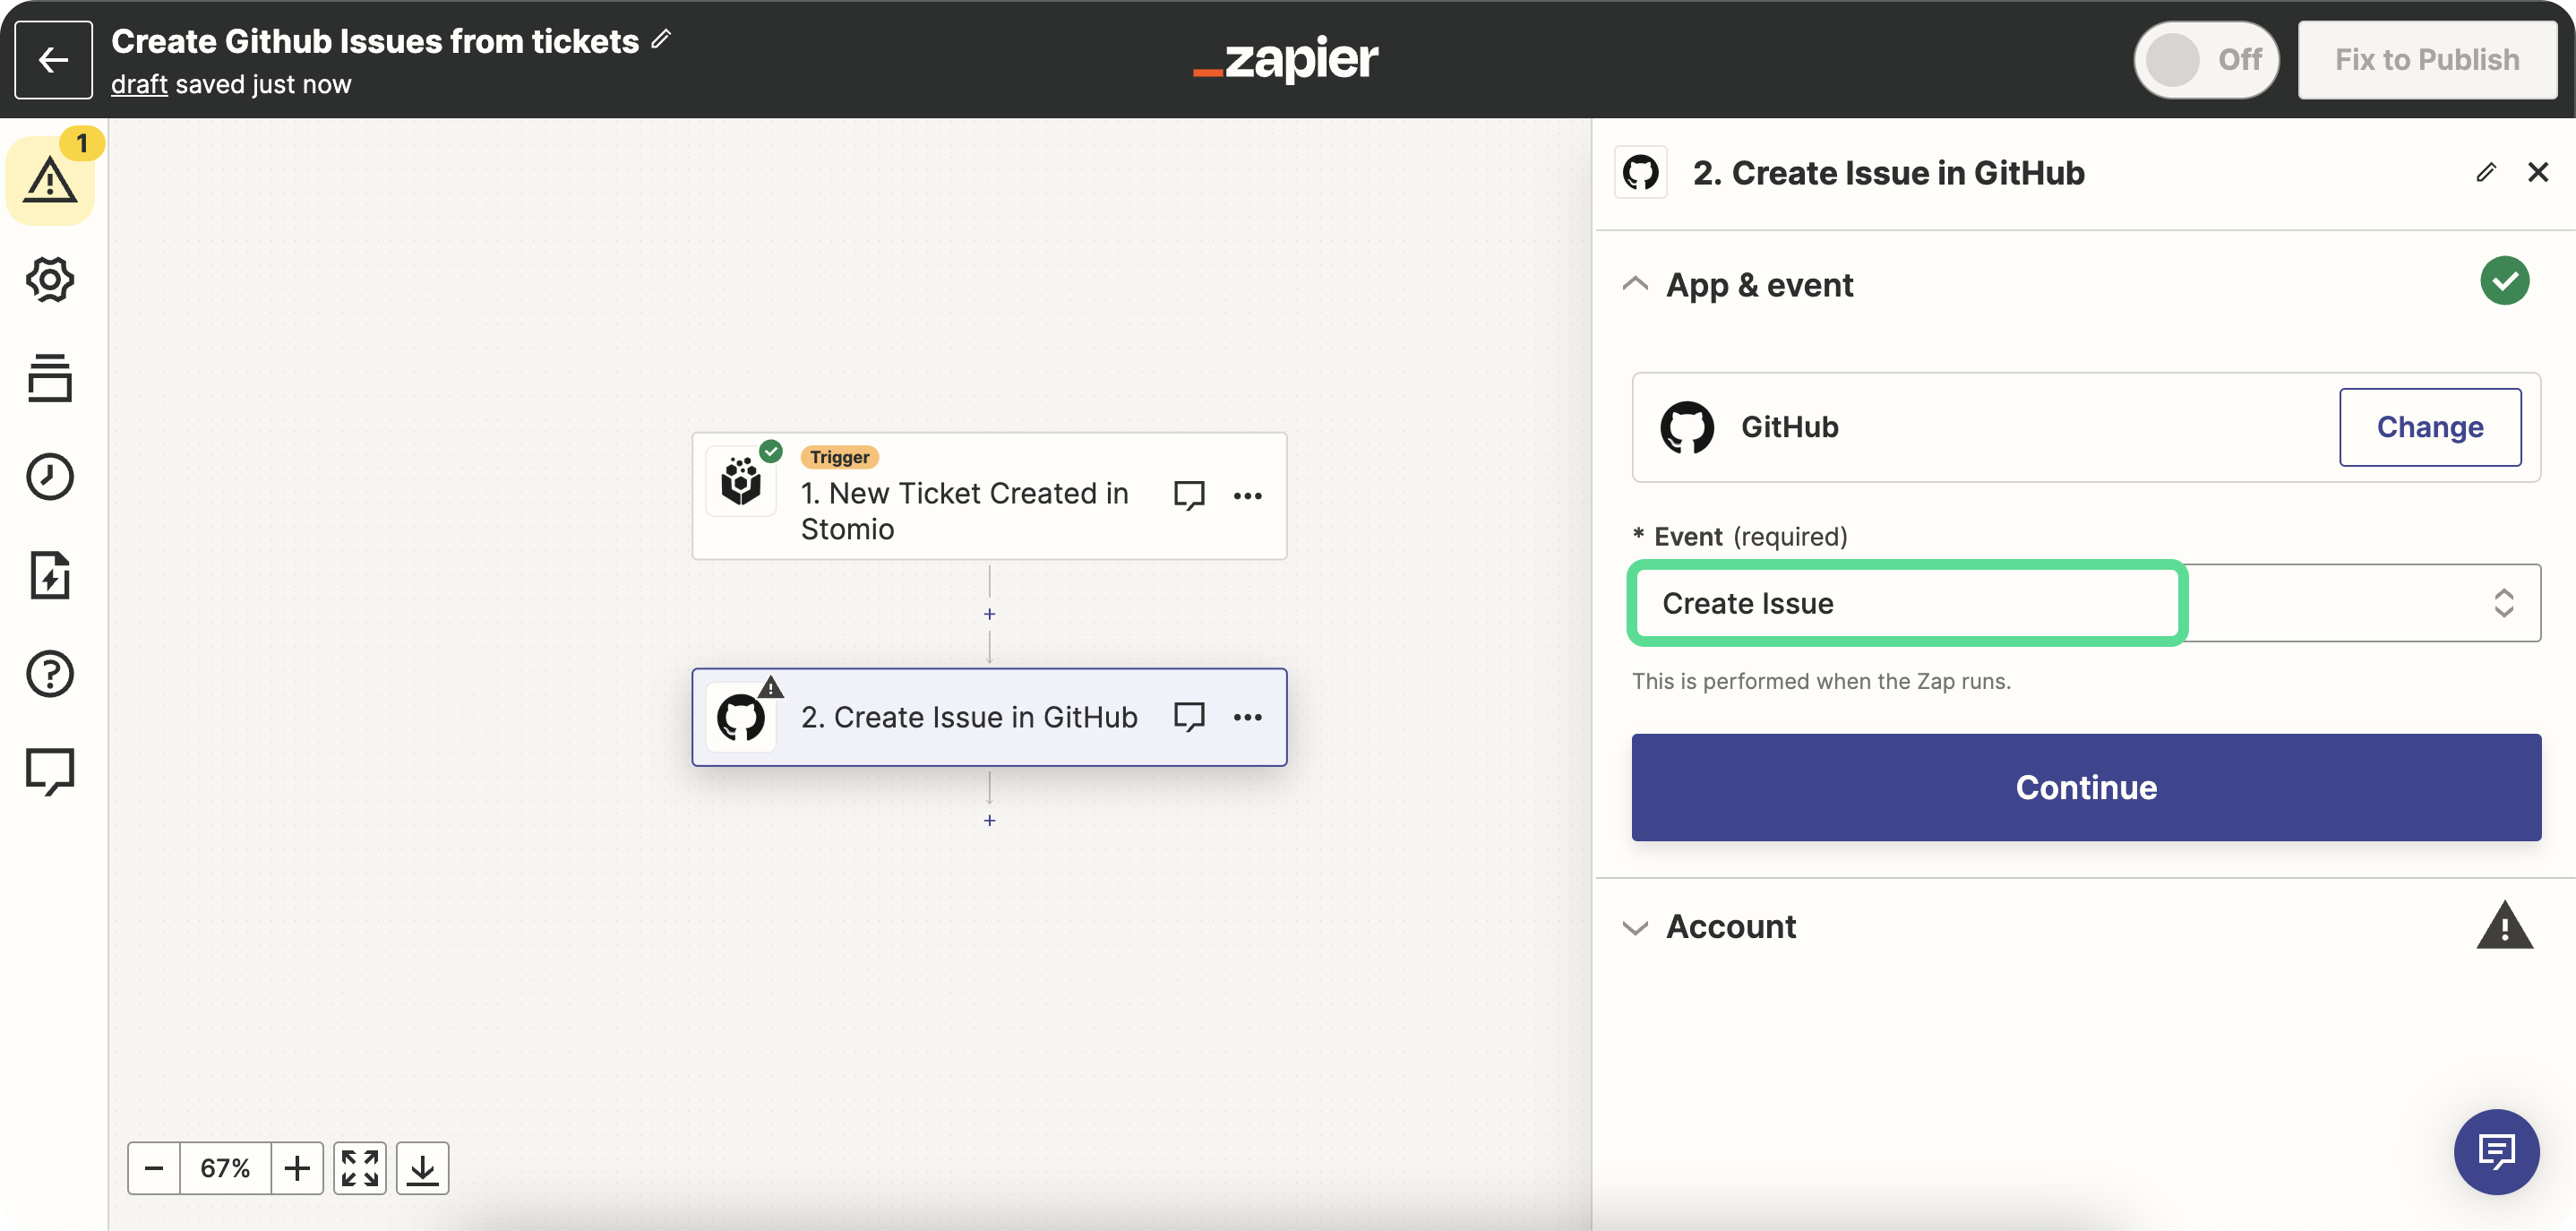2576x1231 pixels.
Task: Open the Event dropdown showing Create Issue
Action: point(2085,603)
